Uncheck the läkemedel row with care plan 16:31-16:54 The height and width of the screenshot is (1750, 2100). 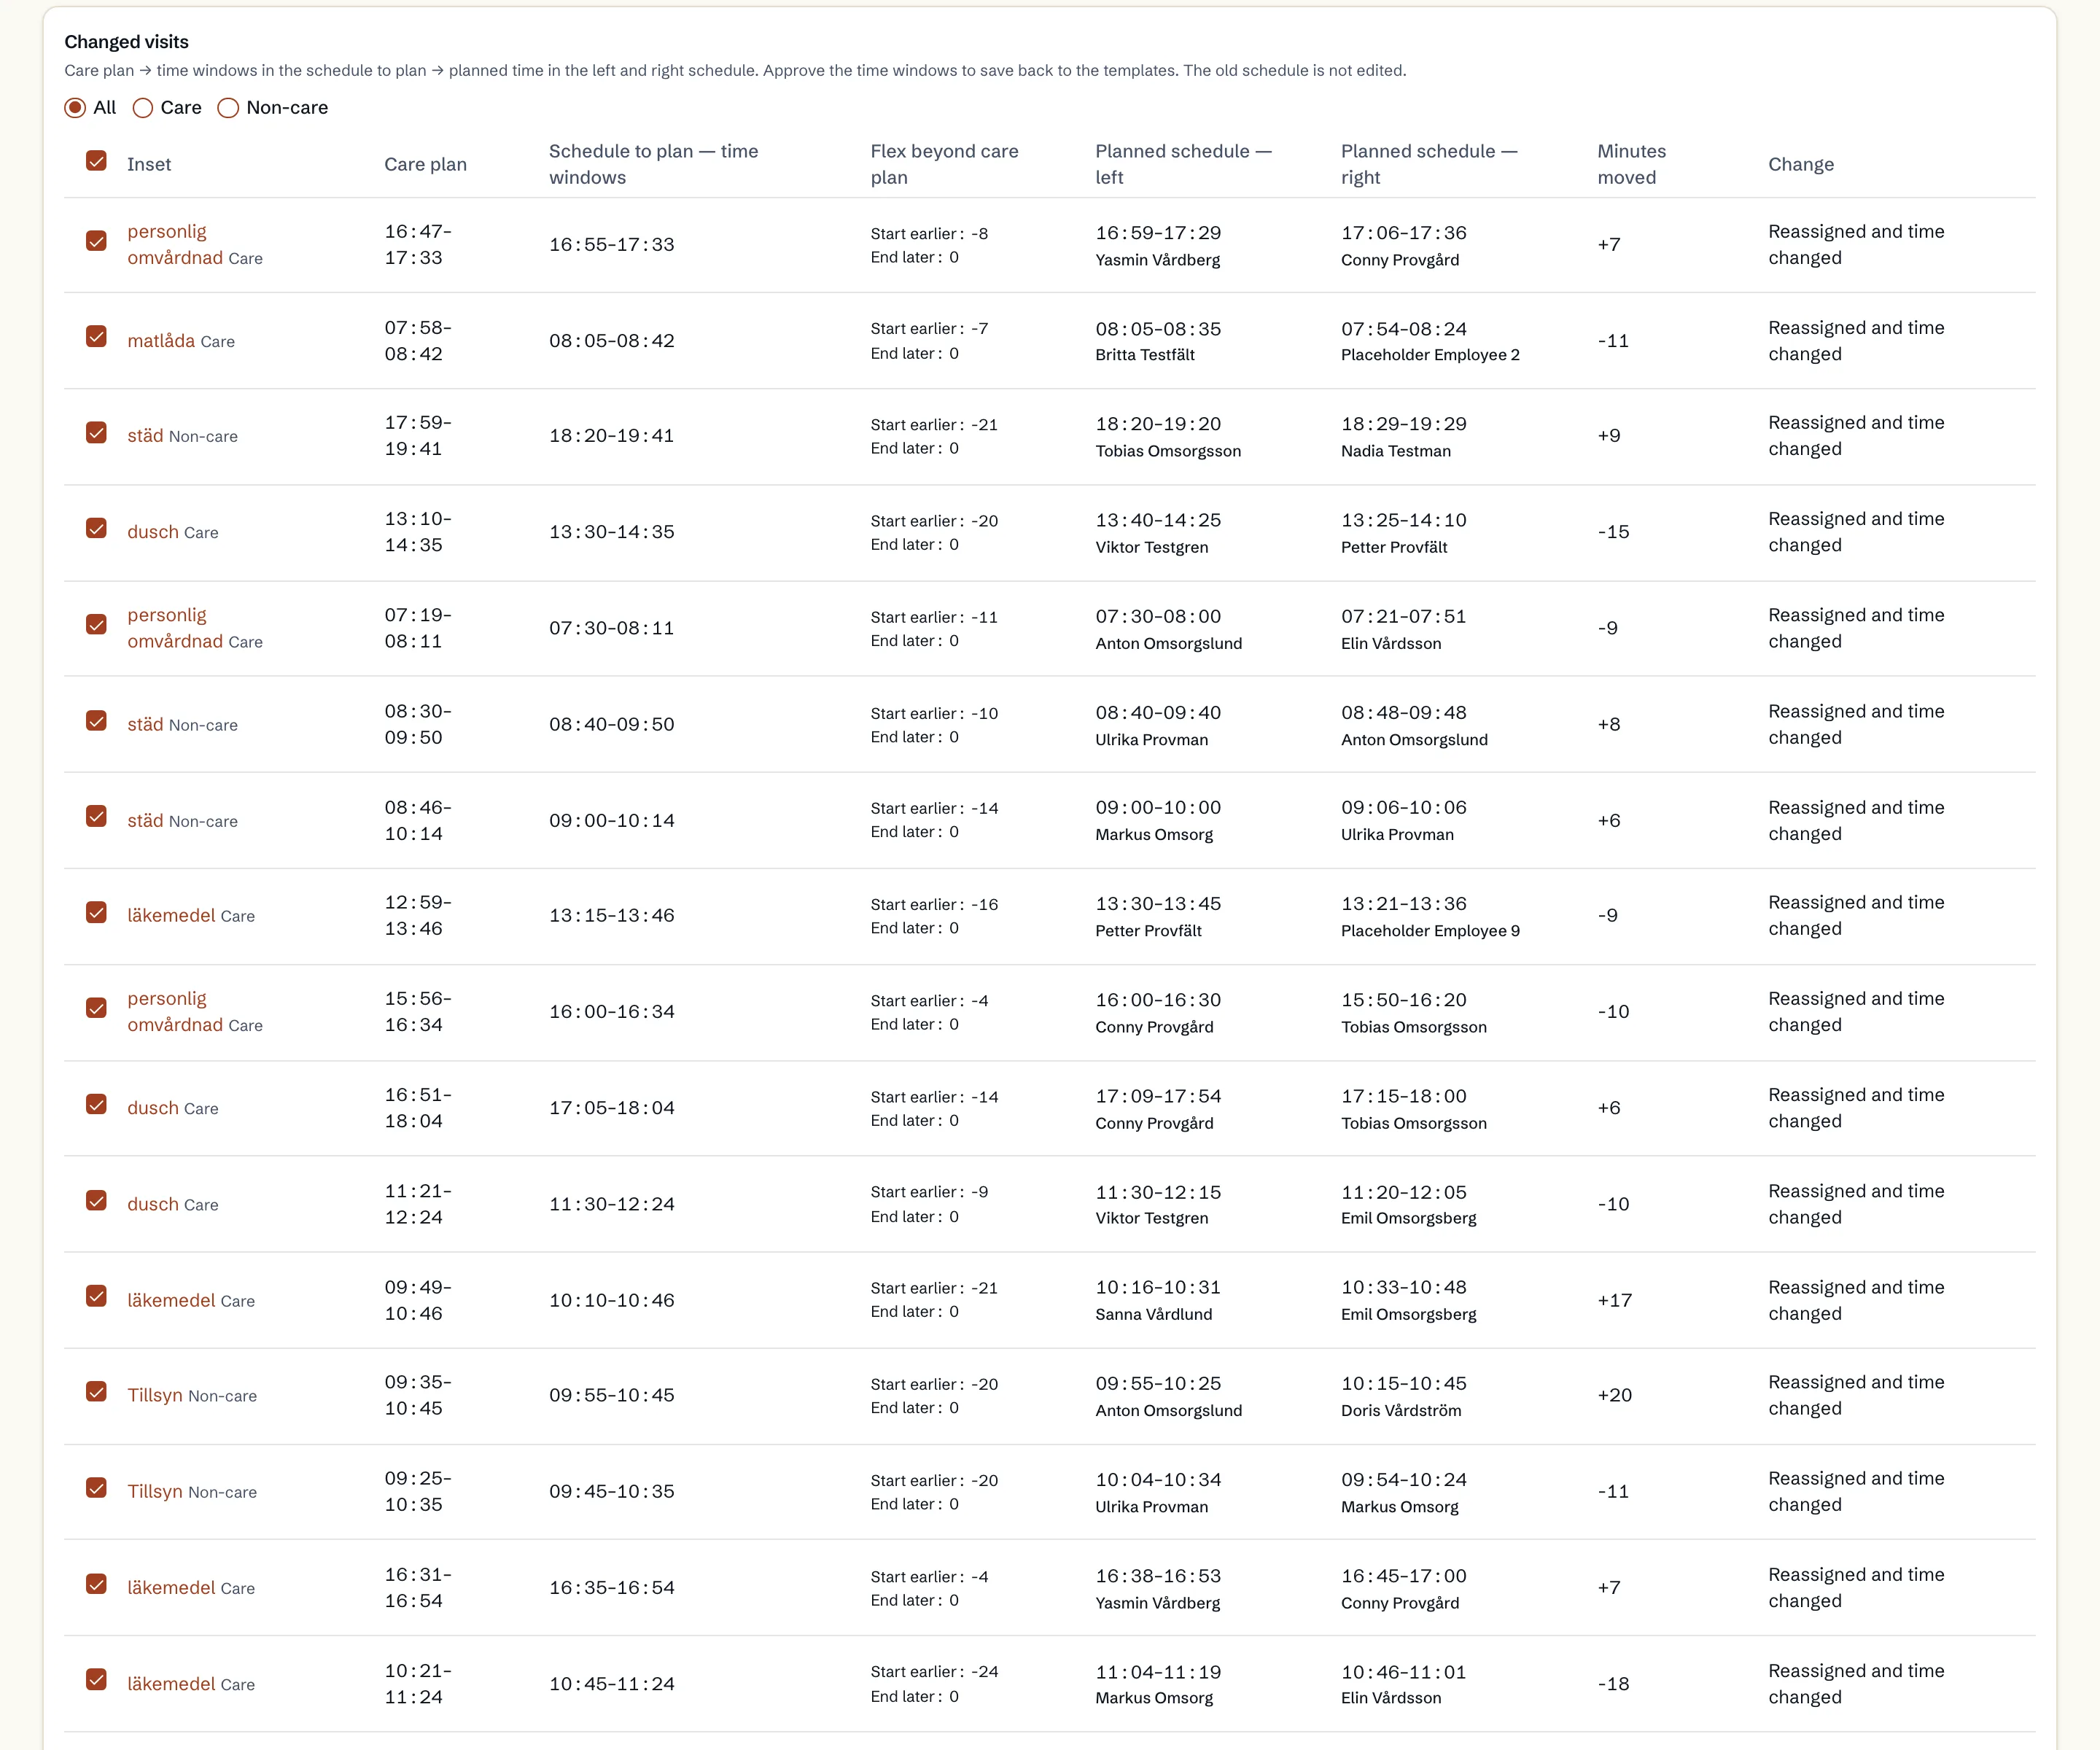tap(96, 1583)
